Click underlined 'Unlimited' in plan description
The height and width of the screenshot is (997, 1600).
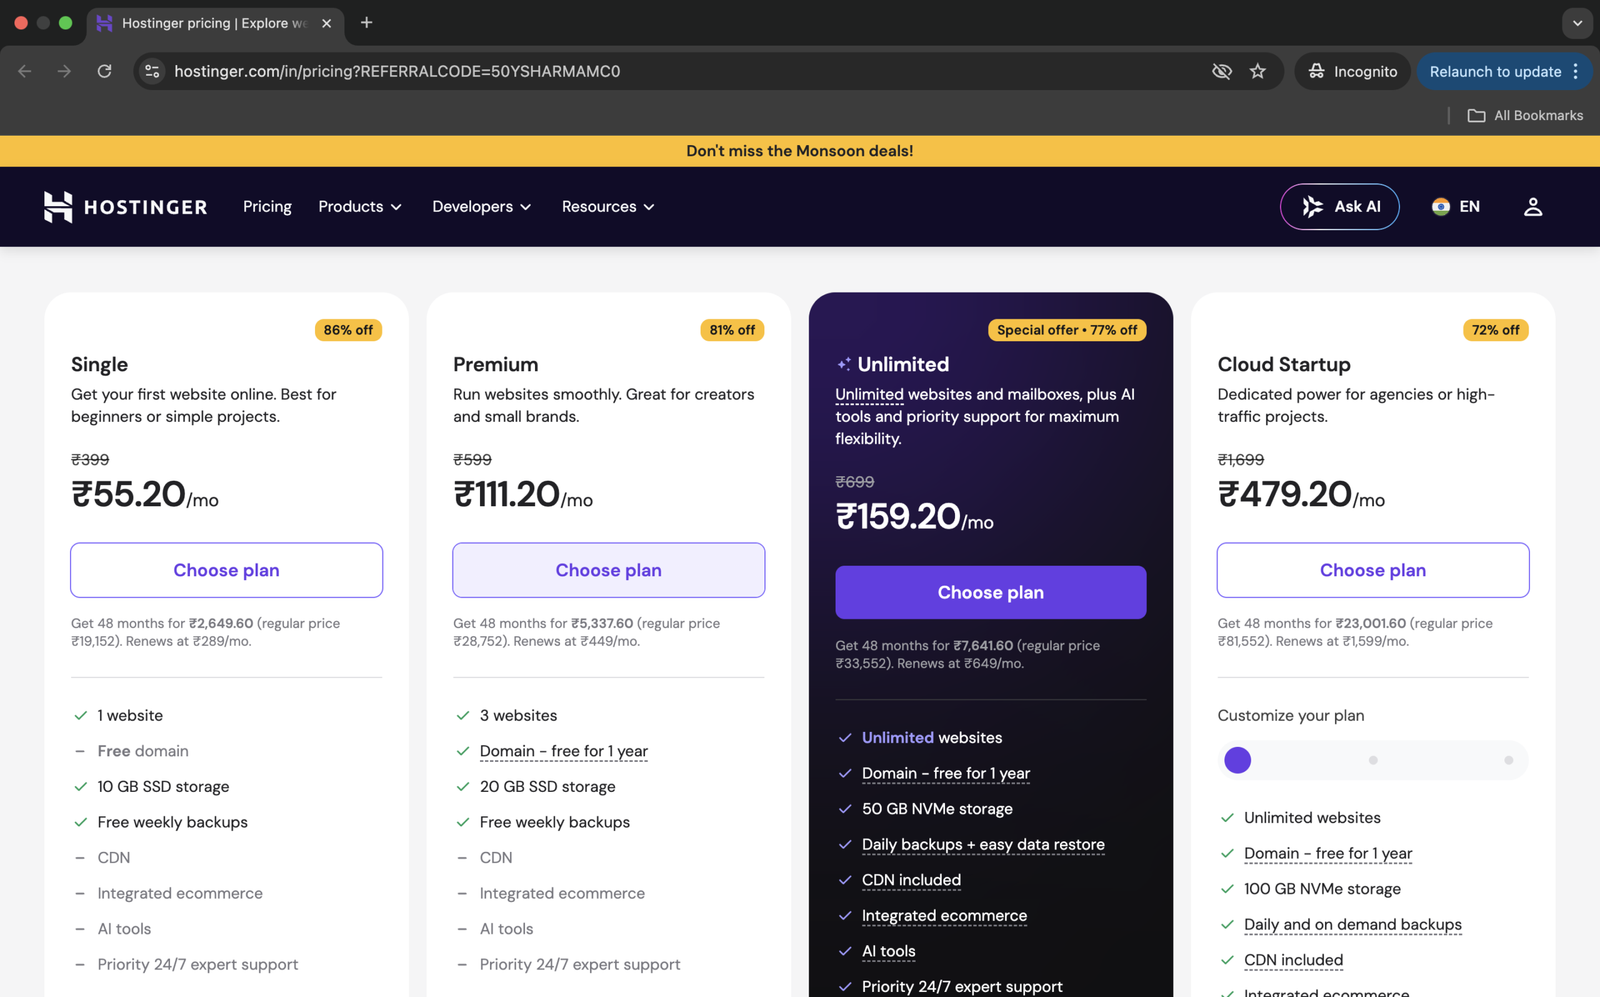(869, 394)
